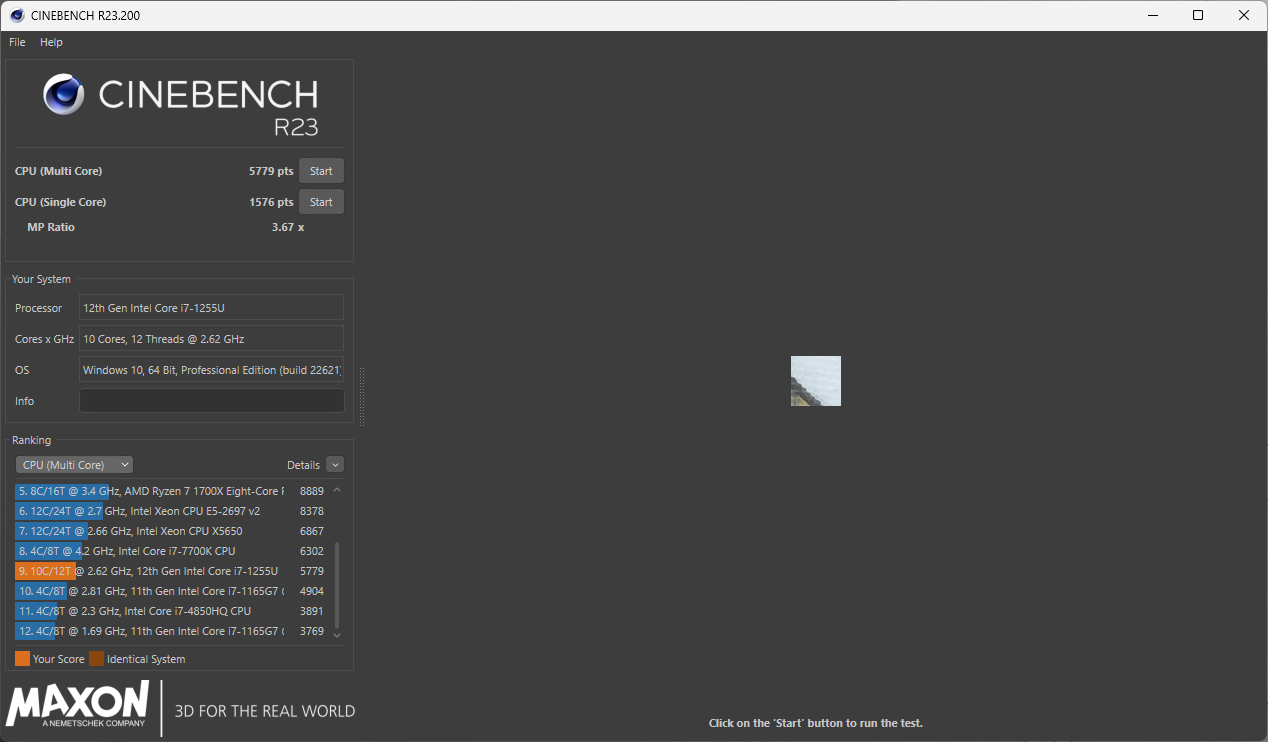The width and height of the screenshot is (1268, 742).
Task: Open the CPU (Multi Core) ranking dropdown
Action: (74, 465)
